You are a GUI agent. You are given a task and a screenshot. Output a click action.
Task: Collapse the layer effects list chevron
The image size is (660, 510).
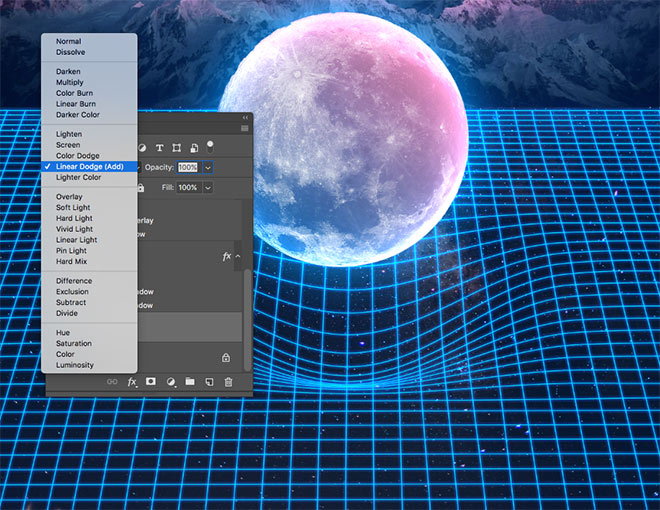[238, 256]
